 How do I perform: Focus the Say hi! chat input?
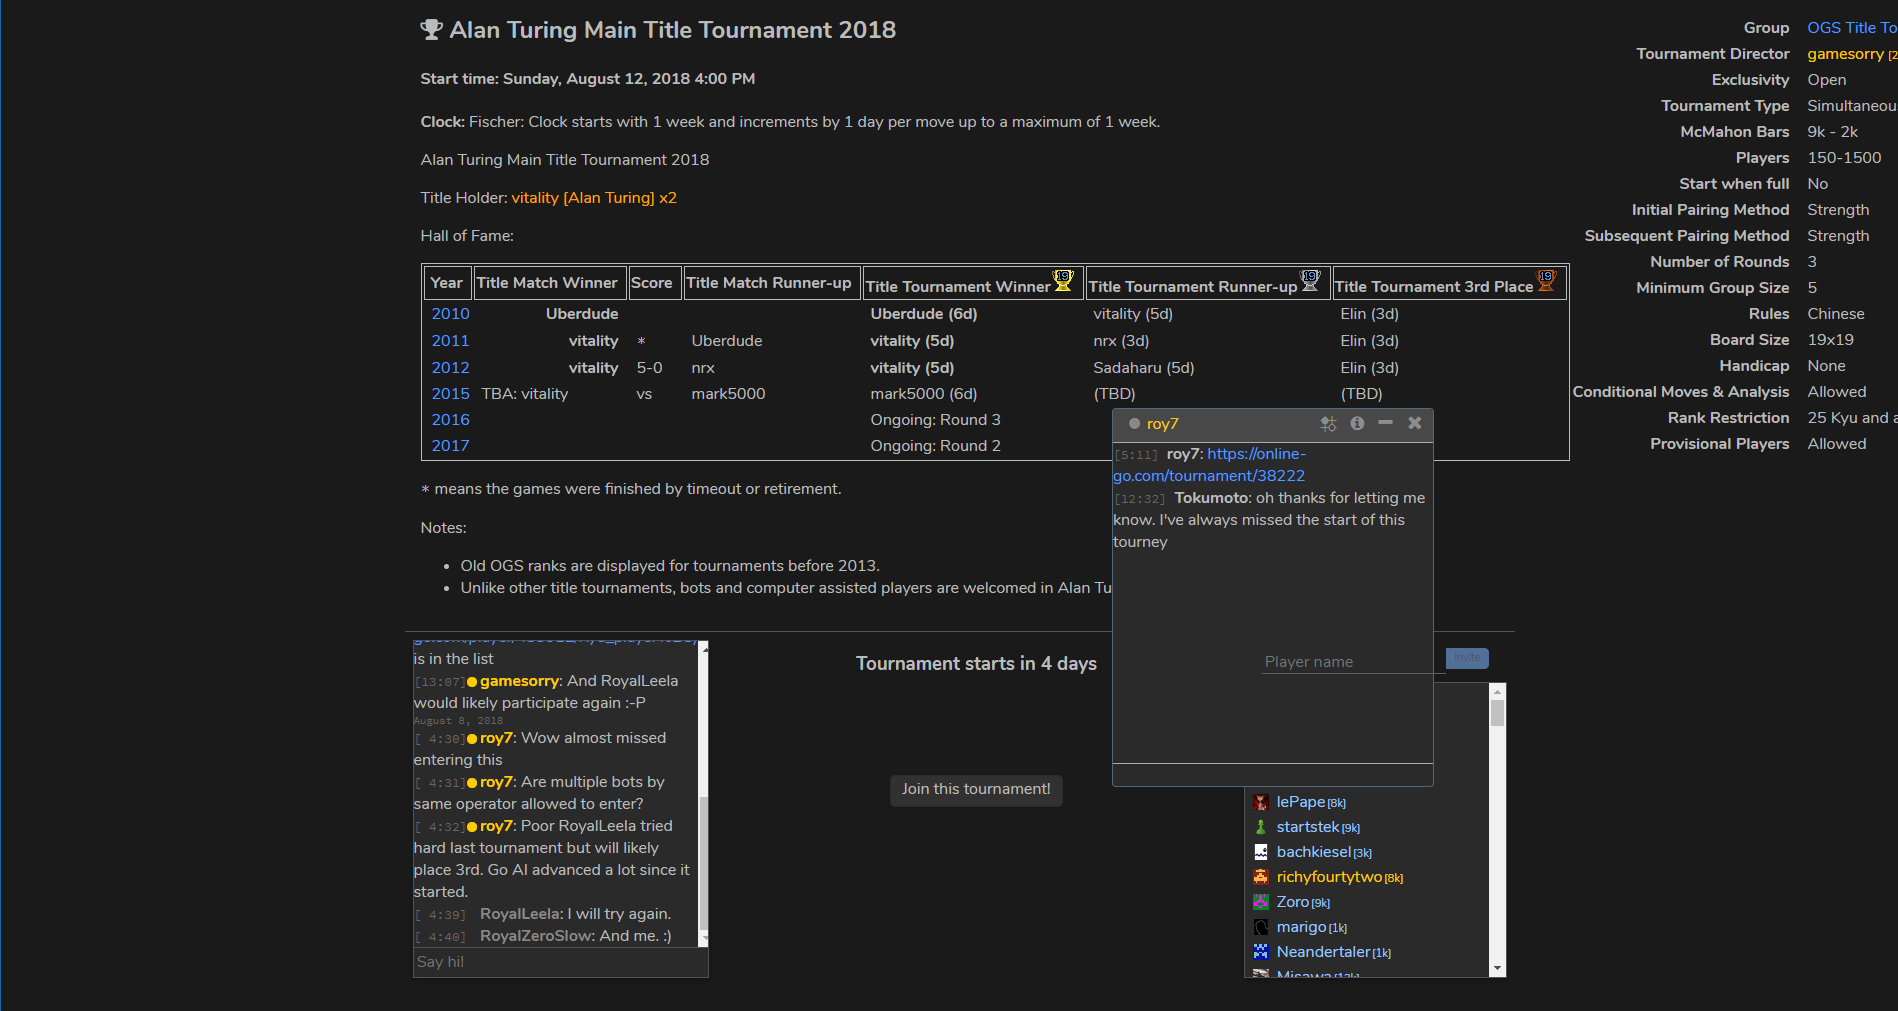(560, 962)
